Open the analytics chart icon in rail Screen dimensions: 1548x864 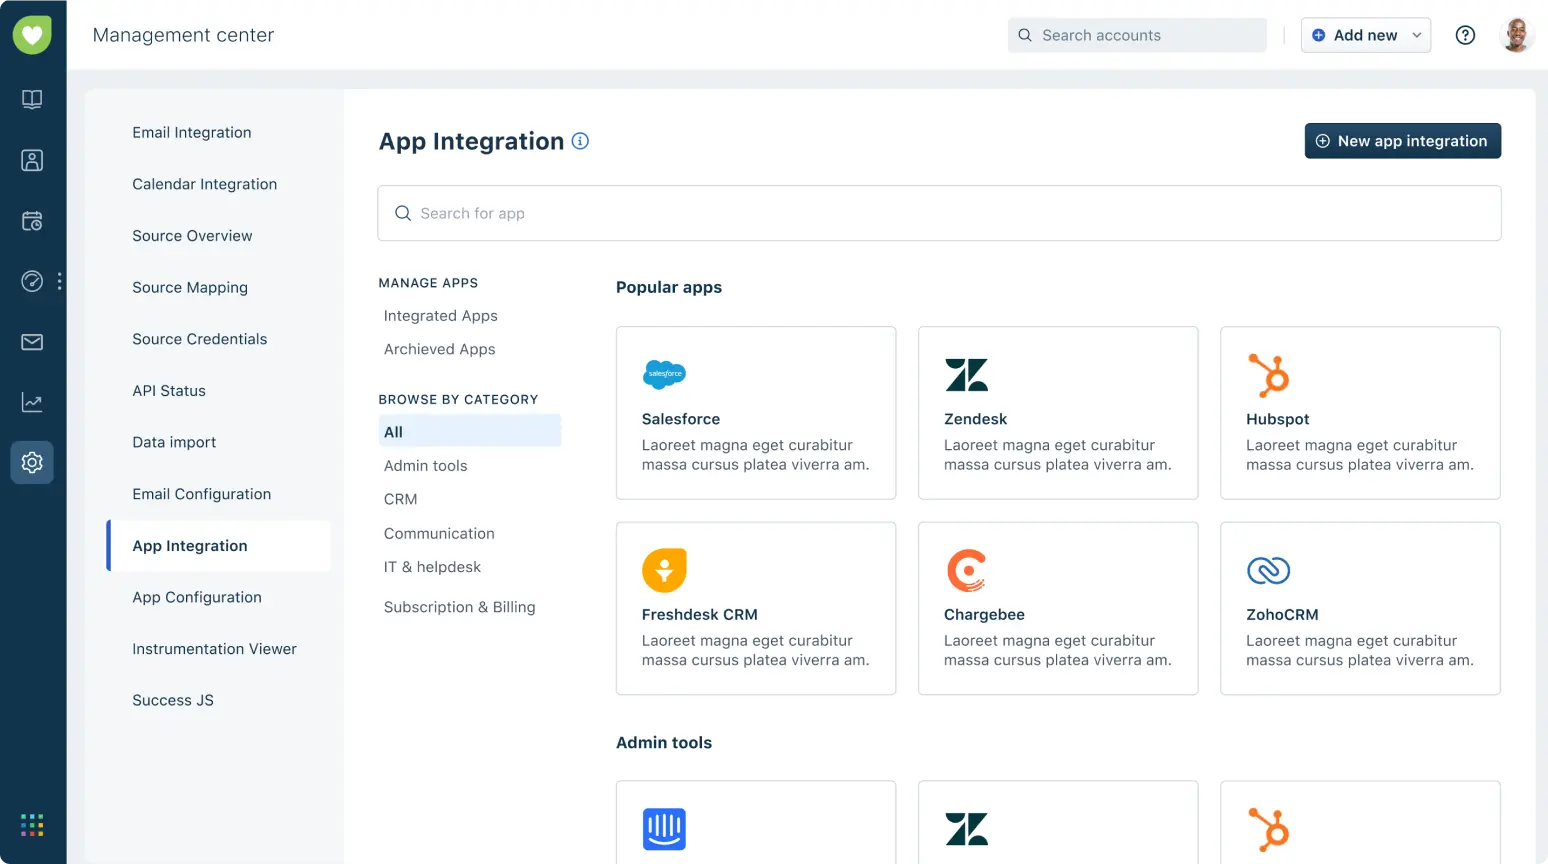pos(32,402)
